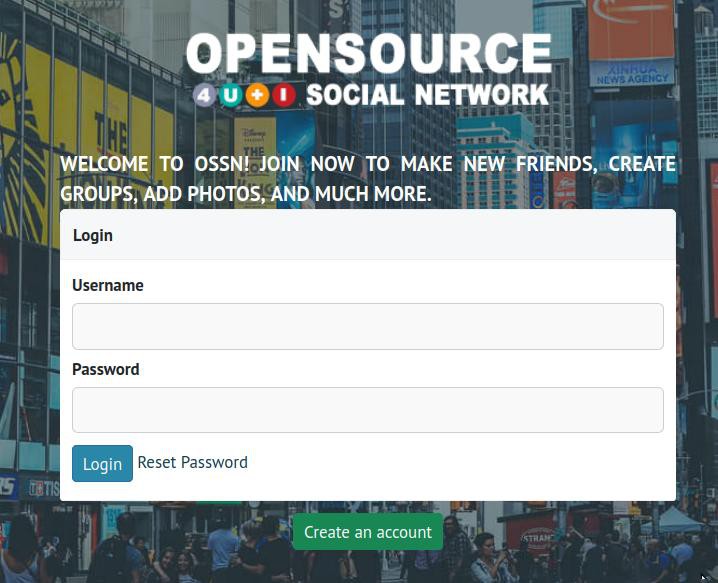
Task: Open the Reset Password link
Action: pyautogui.click(x=192, y=462)
